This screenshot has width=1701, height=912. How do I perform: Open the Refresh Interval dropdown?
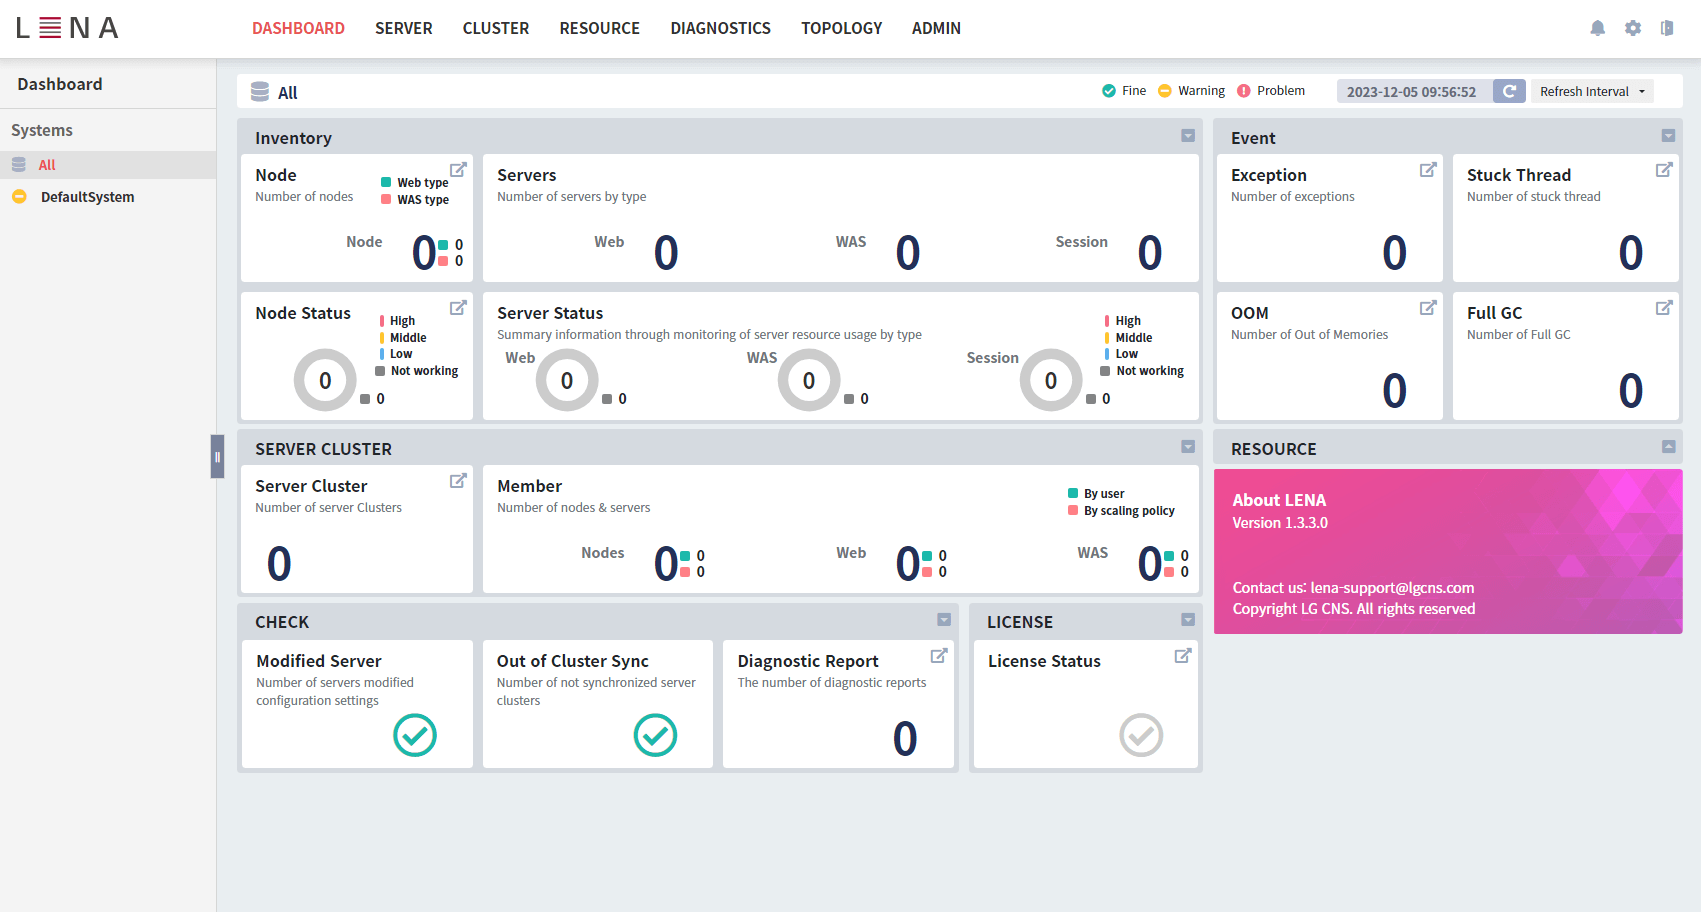click(x=1591, y=91)
